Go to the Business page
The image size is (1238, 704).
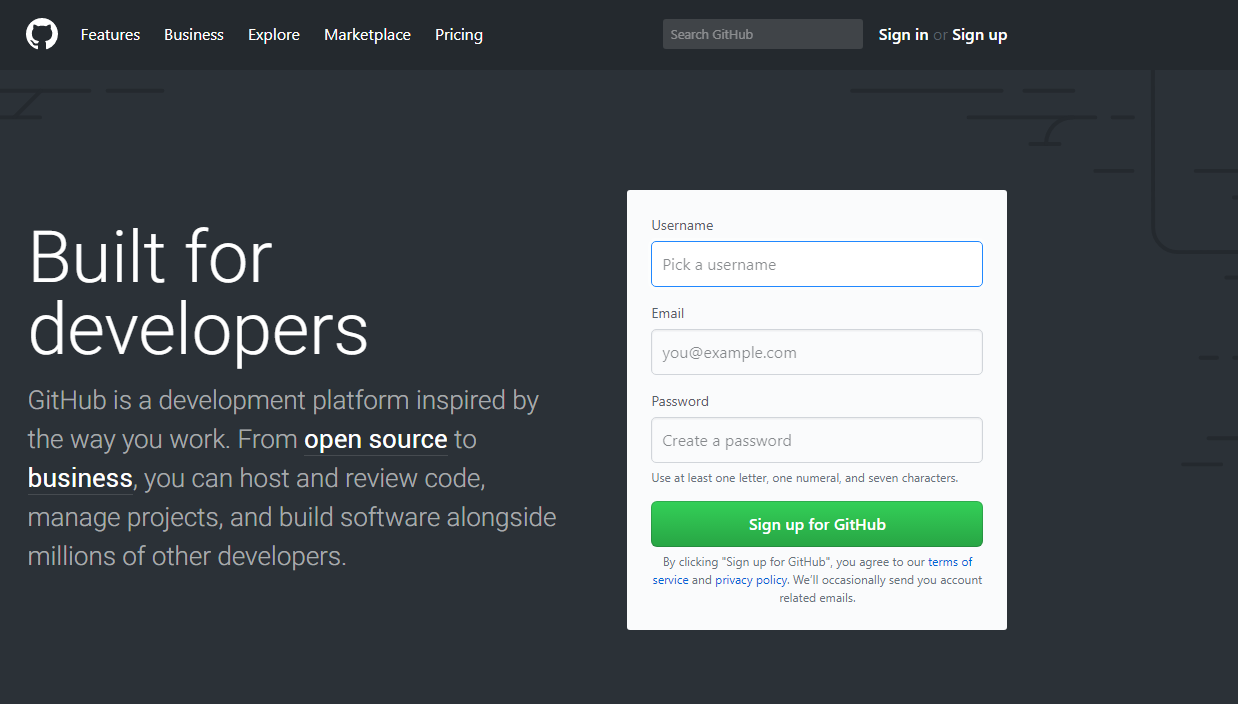(194, 35)
